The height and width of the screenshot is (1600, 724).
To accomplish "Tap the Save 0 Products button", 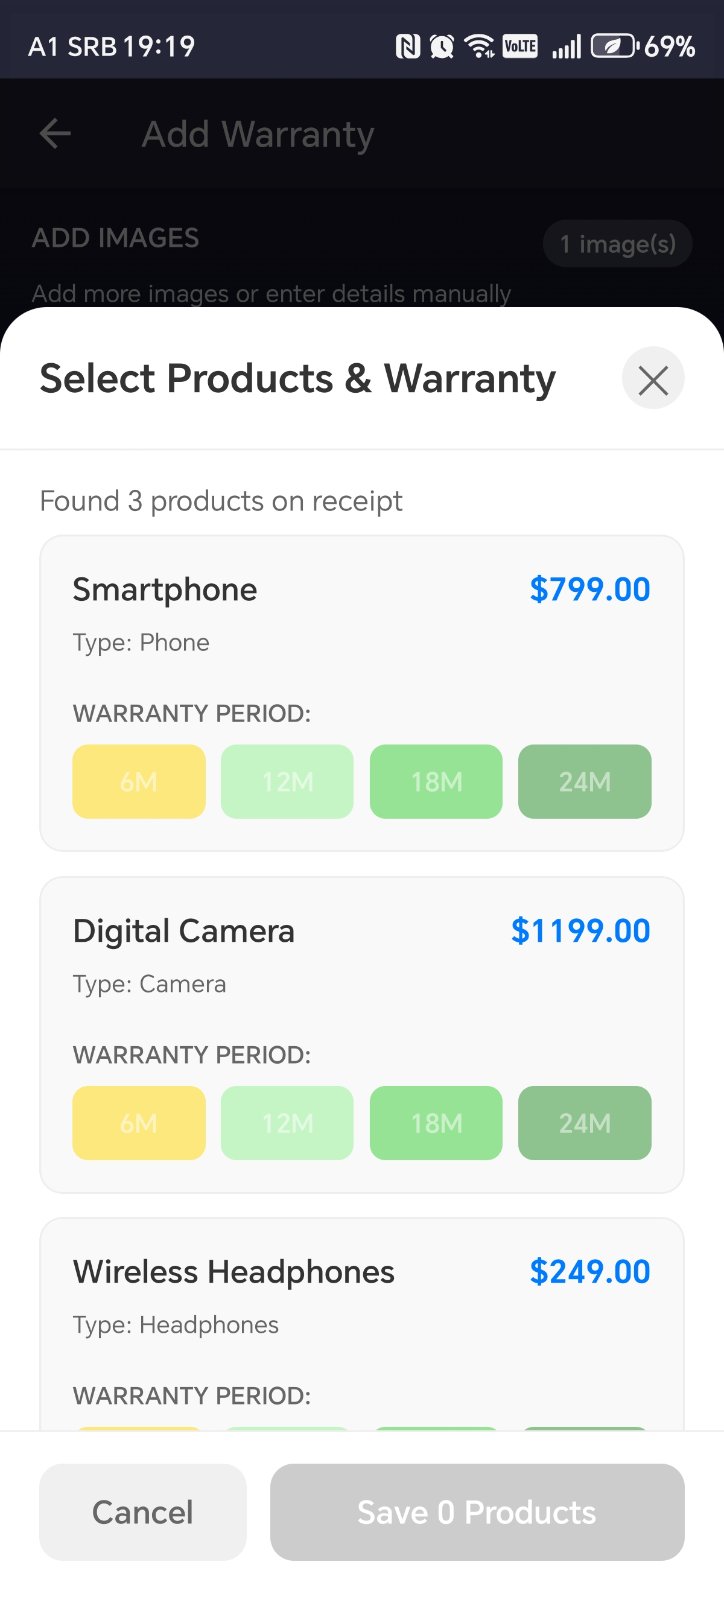I will (x=476, y=1512).
